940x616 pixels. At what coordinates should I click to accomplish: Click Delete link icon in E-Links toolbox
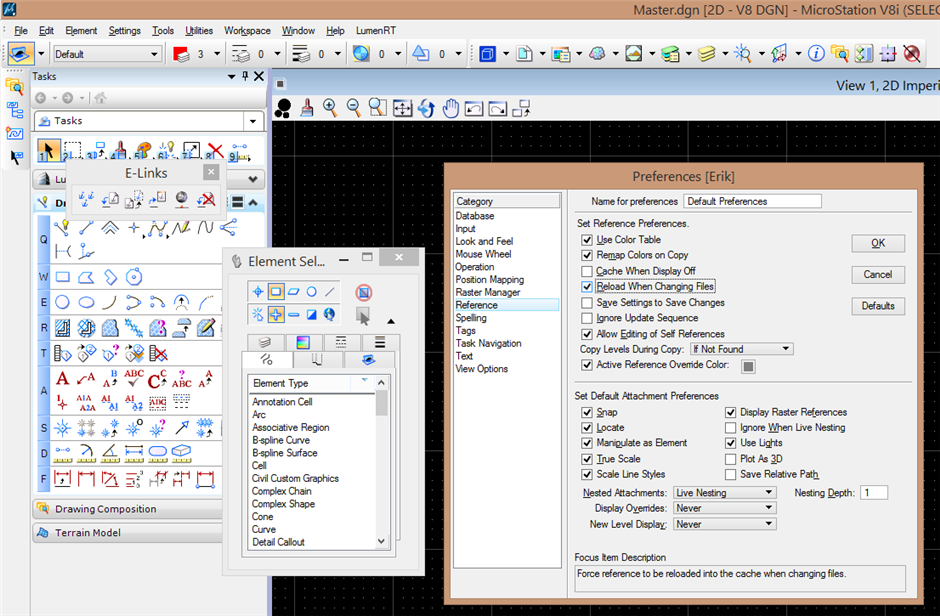coord(206,200)
